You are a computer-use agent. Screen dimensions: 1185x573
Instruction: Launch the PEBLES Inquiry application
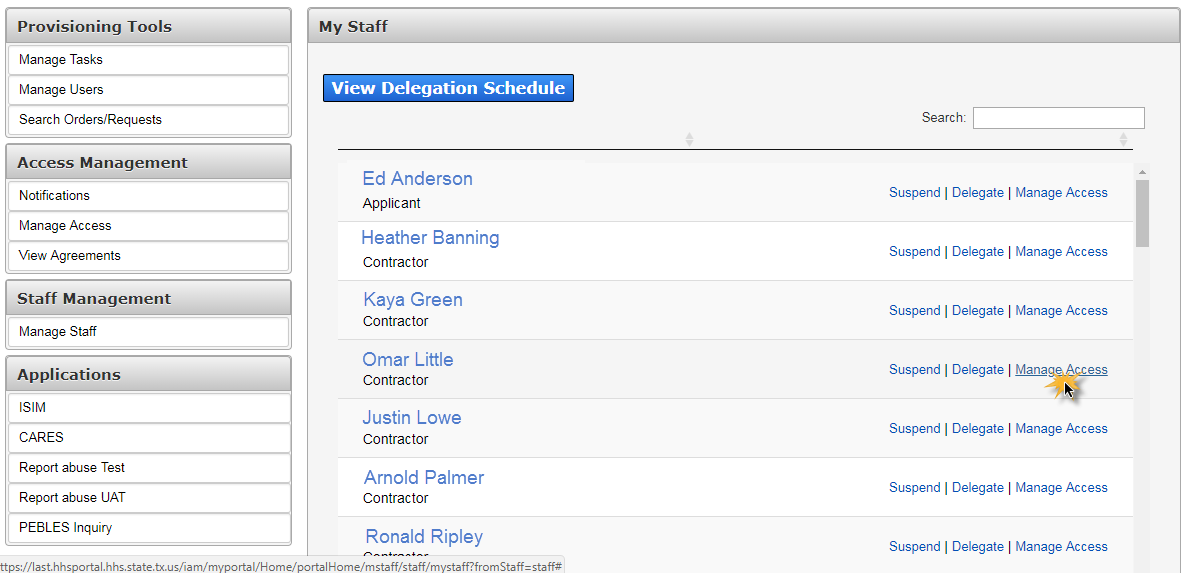tap(148, 528)
